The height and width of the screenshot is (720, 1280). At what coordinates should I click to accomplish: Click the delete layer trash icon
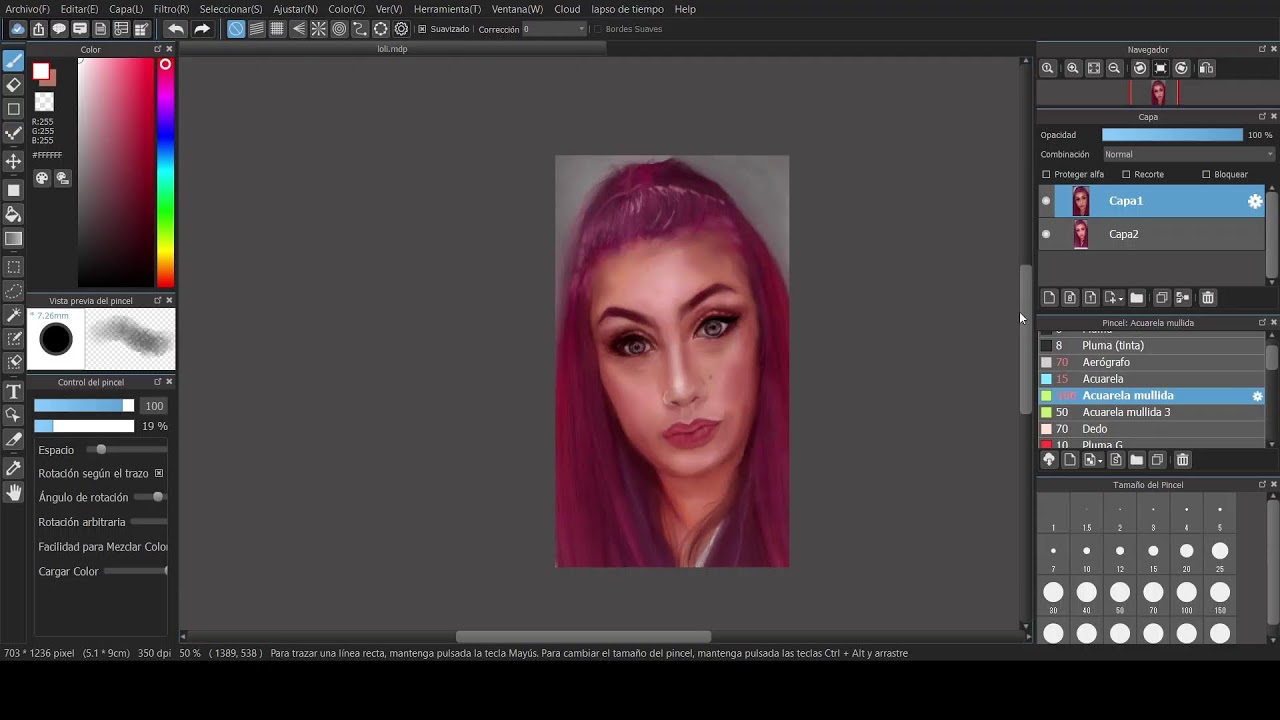1208,298
